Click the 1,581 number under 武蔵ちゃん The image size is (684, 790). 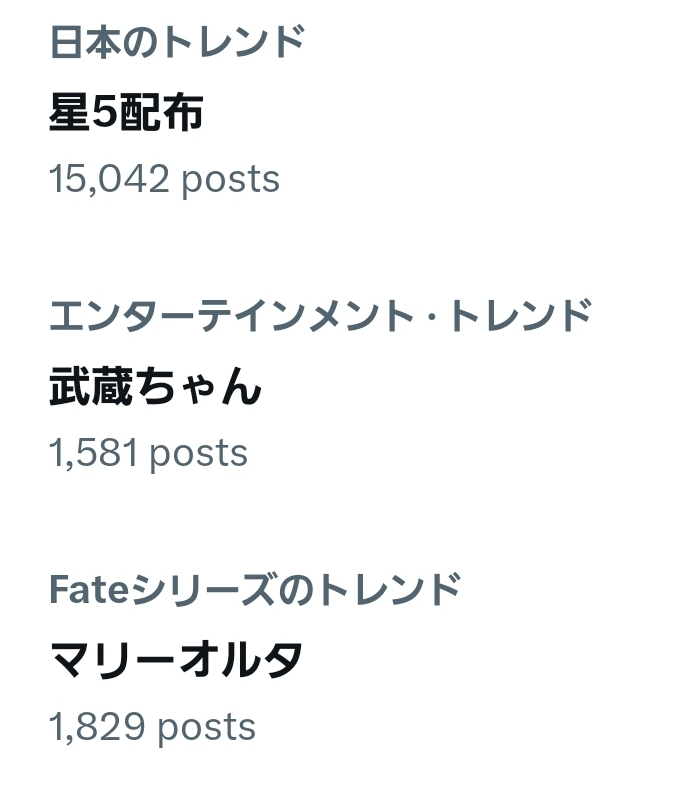point(93,453)
